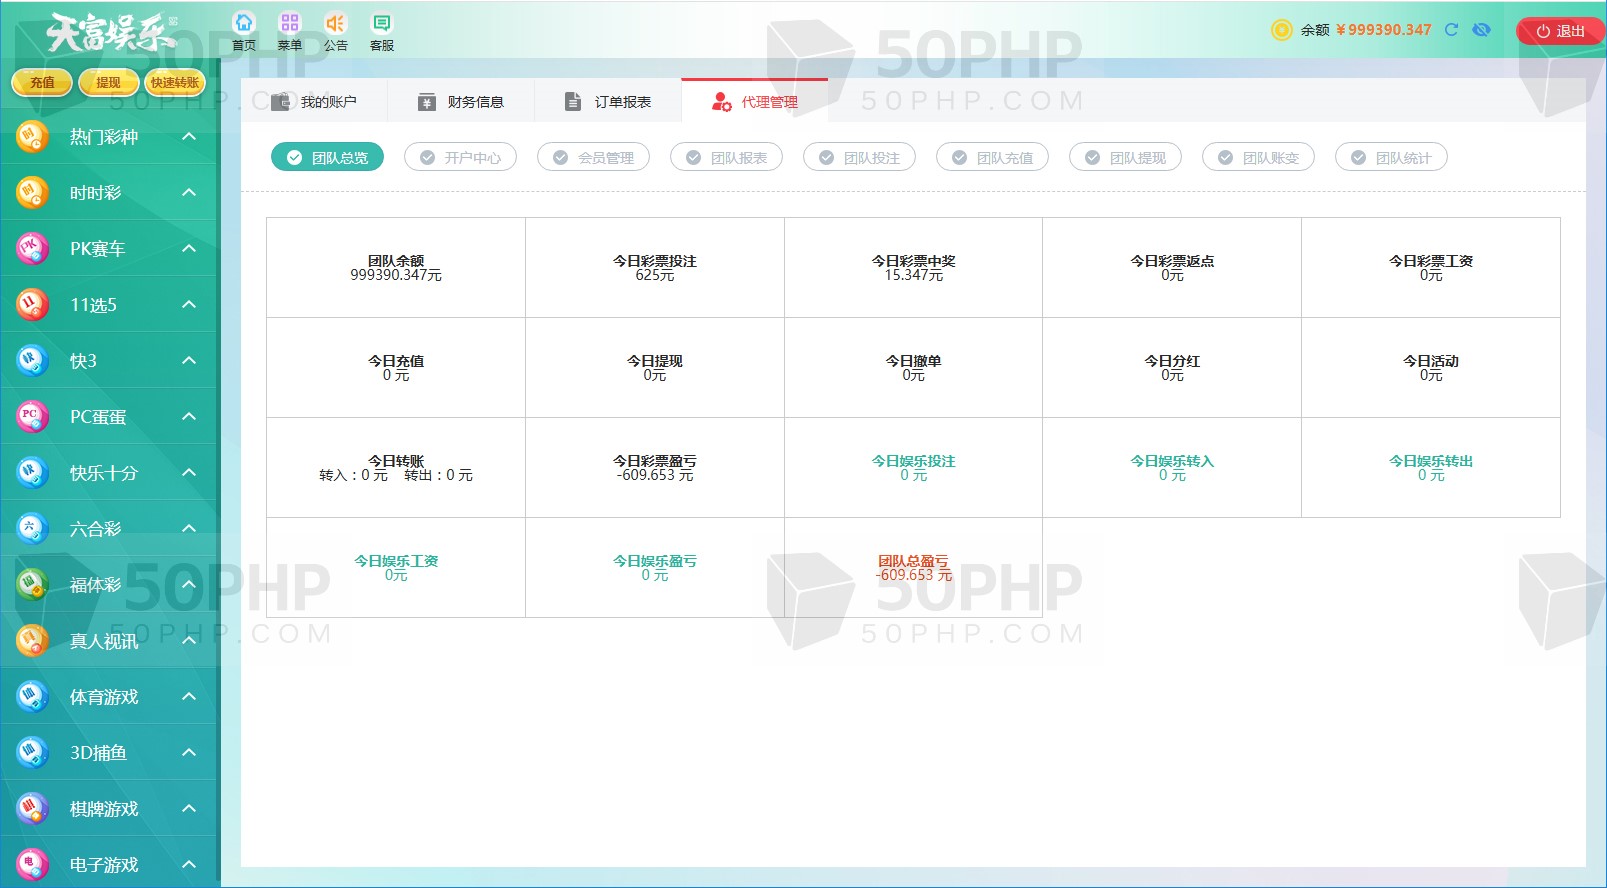Open the Announcements (公告) speaker icon
Viewport: 1607px width, 888px height.
pyautogui.click(x=335, y=24)
